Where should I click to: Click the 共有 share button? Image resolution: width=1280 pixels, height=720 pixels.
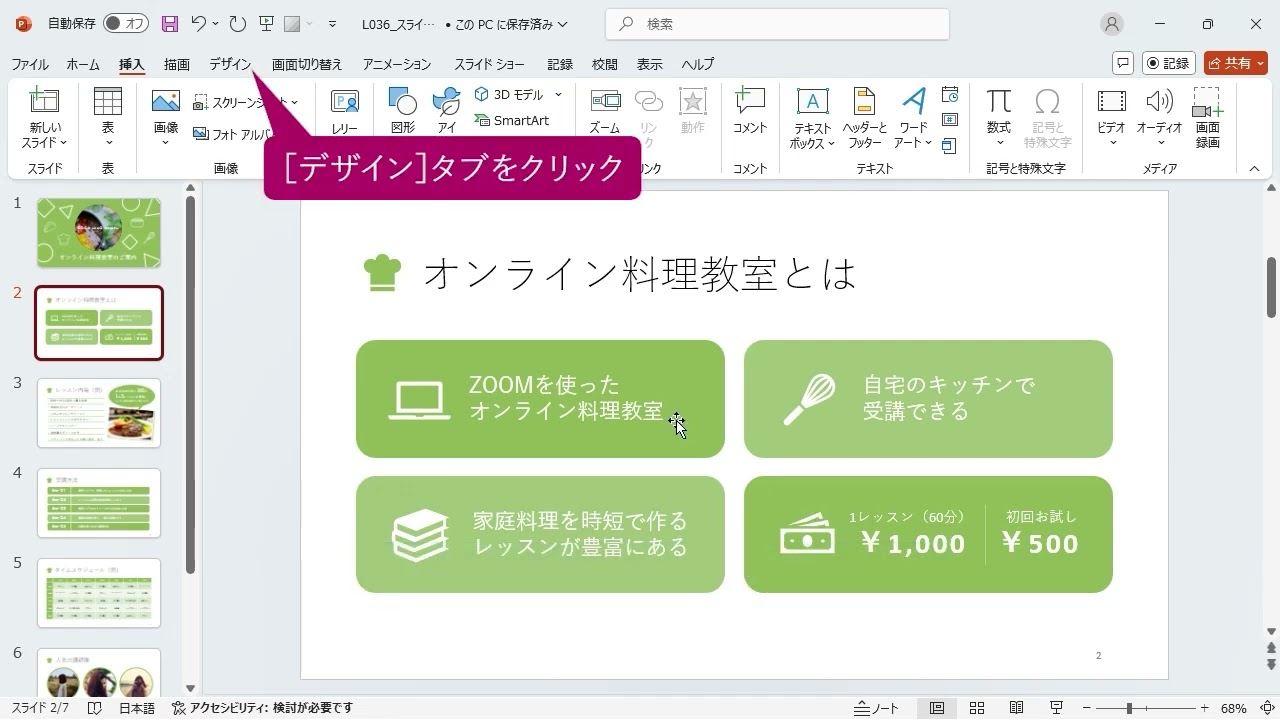[1235, 63]
